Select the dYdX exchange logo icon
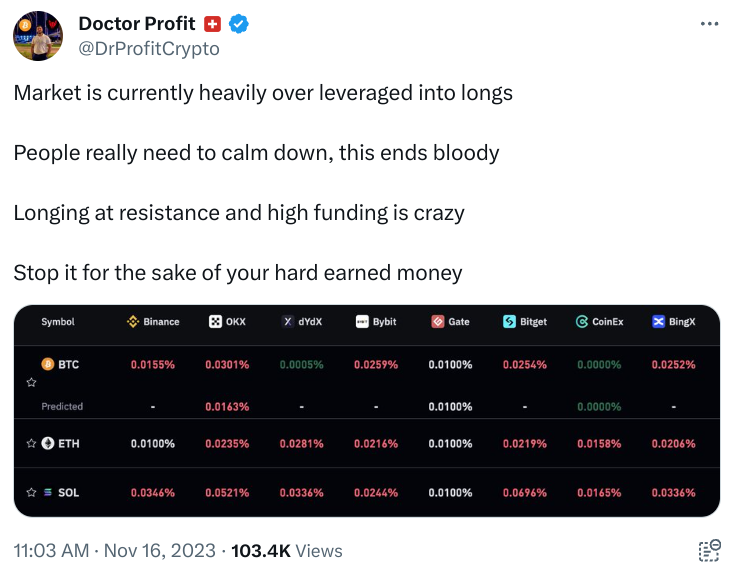 (288, 322)
